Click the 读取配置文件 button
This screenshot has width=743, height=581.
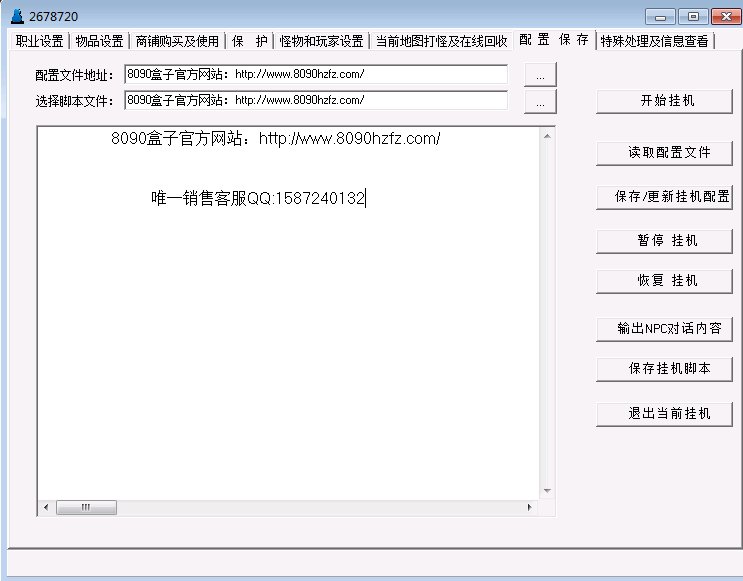[x=664, y=153]
